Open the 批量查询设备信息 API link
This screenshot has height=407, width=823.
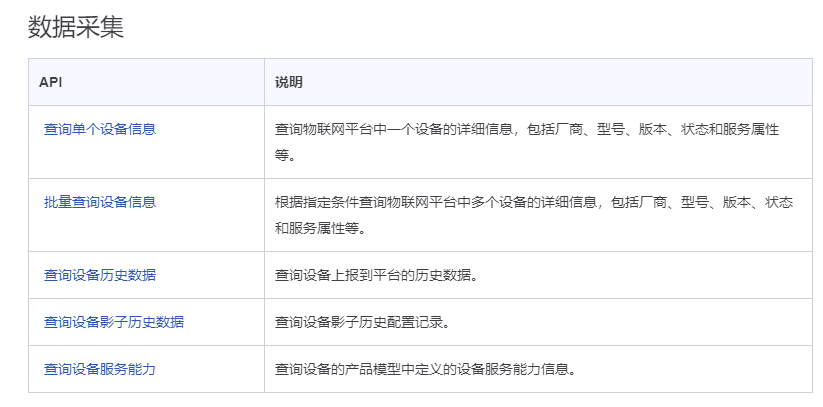pos(100,202)
